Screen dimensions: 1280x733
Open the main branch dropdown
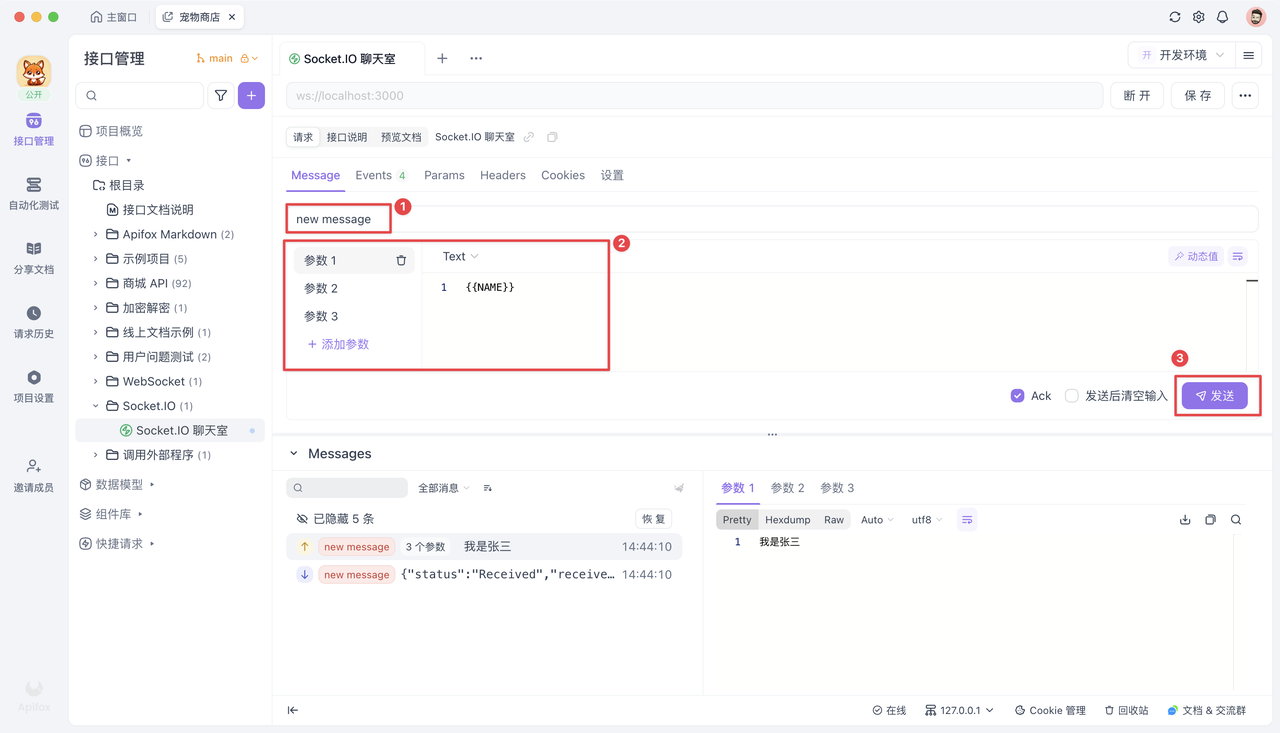pyautogui.click(x=227, y=58)
